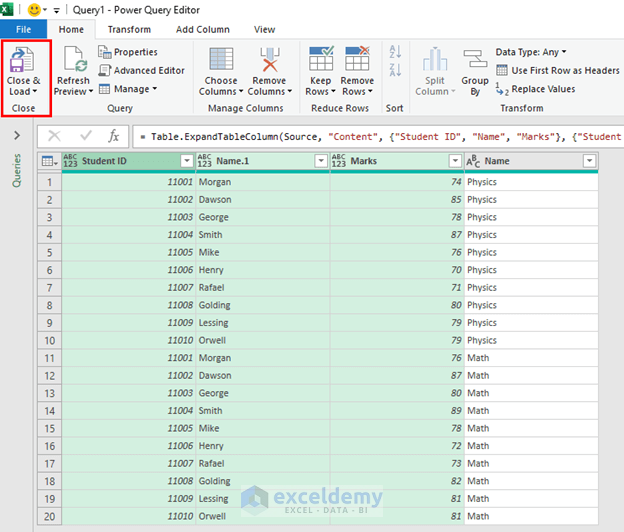Screen dimensions: 624x532
Task: Open the File tab
Action: (23, 29)
